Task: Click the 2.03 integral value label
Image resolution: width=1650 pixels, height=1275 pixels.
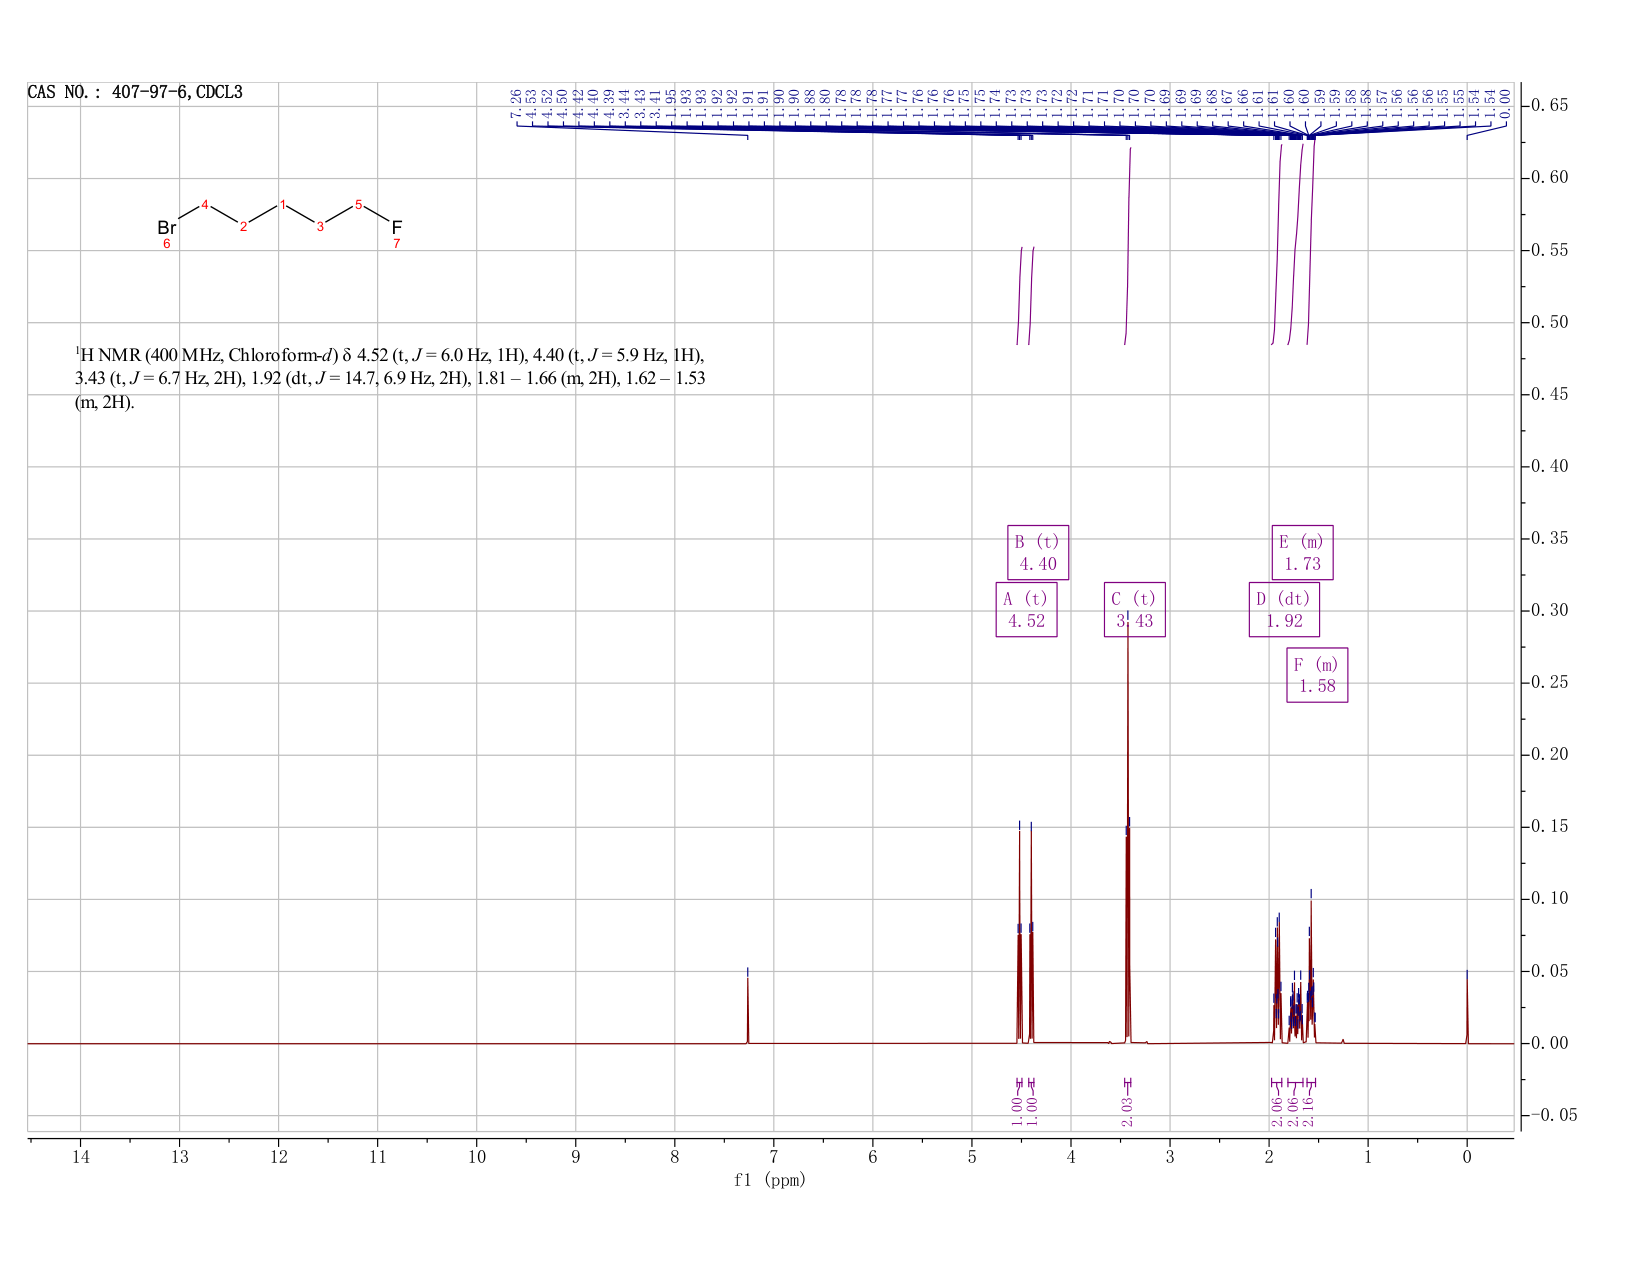Action: coord(1127,1111)
